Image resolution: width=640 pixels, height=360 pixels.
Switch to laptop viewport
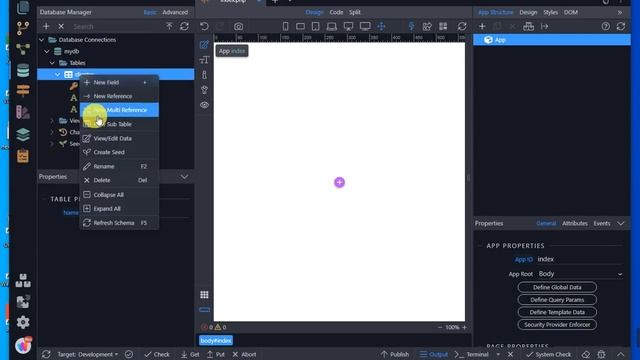(332, 27)
